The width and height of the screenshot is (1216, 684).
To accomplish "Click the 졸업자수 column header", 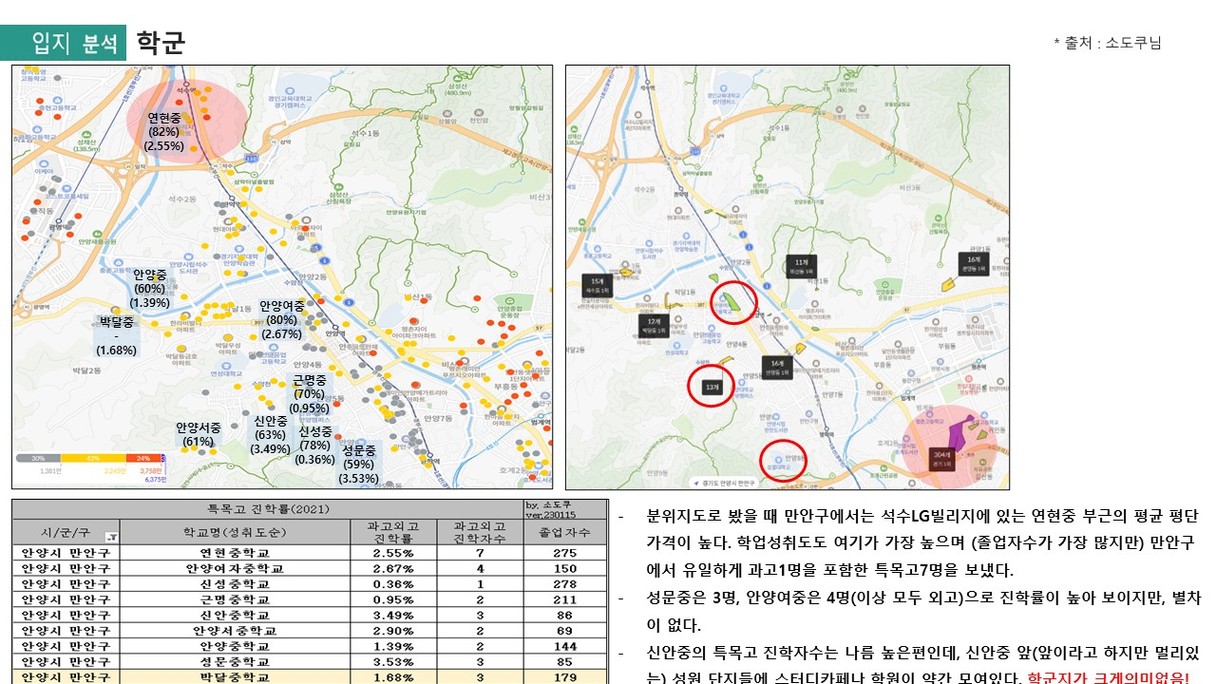I will 565,531.
